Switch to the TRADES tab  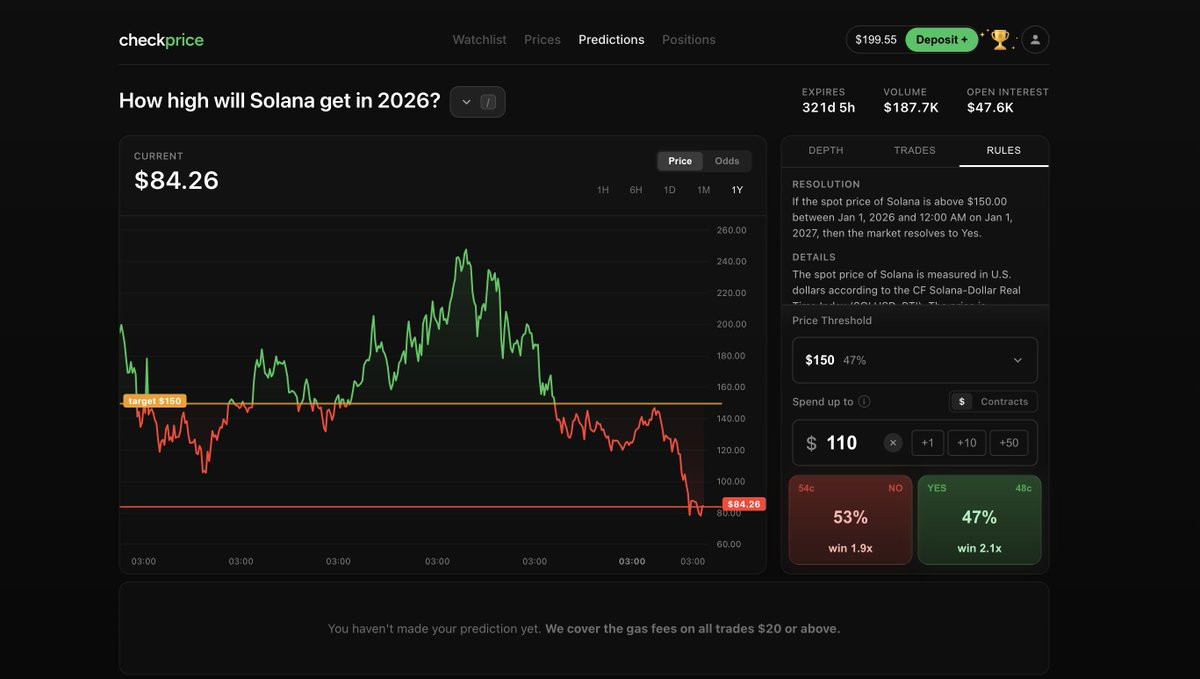915,150
